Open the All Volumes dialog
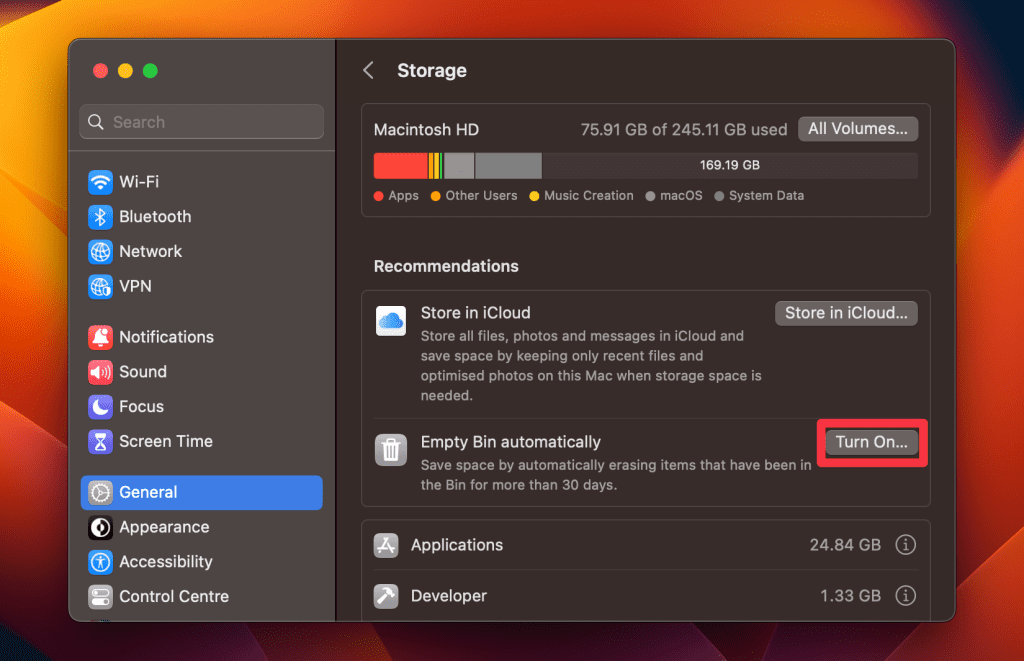Screen dimensions: 1024x661 tap(857, 128)
